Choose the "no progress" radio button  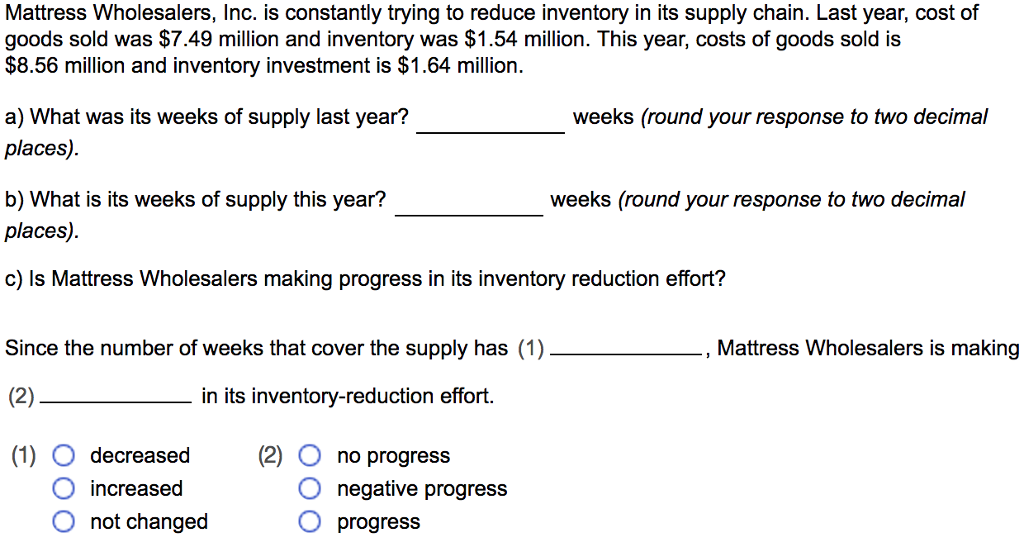pyautogui.click(x=310, y=456)
